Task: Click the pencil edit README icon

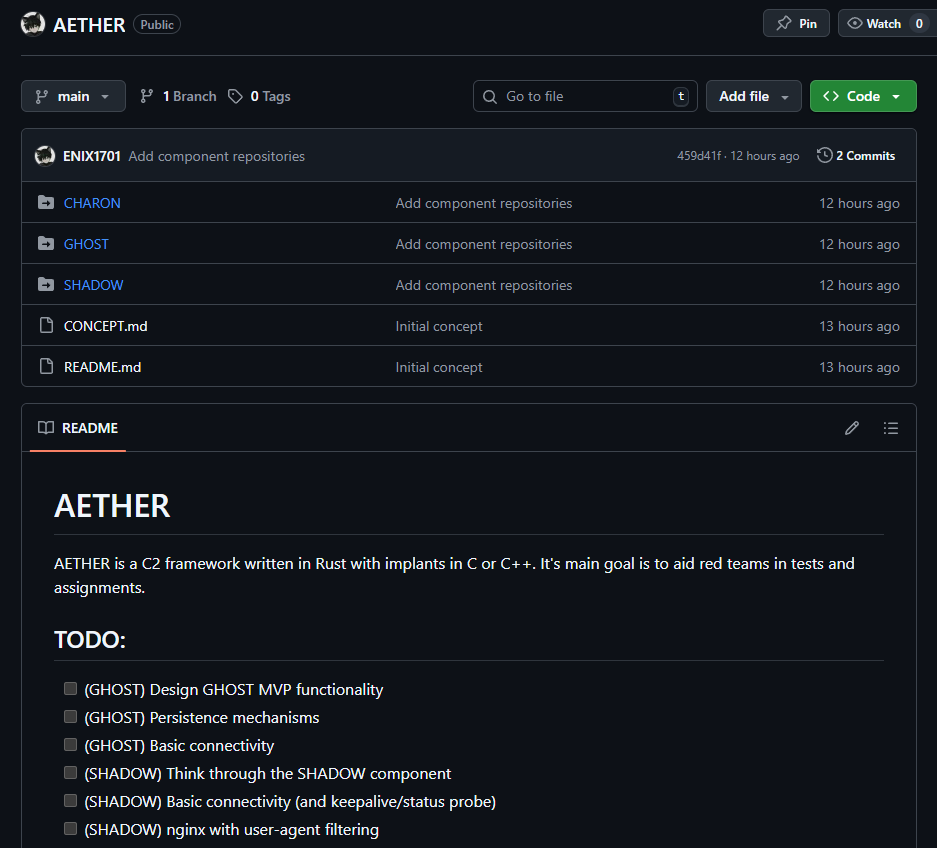Action: pos(852,428)
